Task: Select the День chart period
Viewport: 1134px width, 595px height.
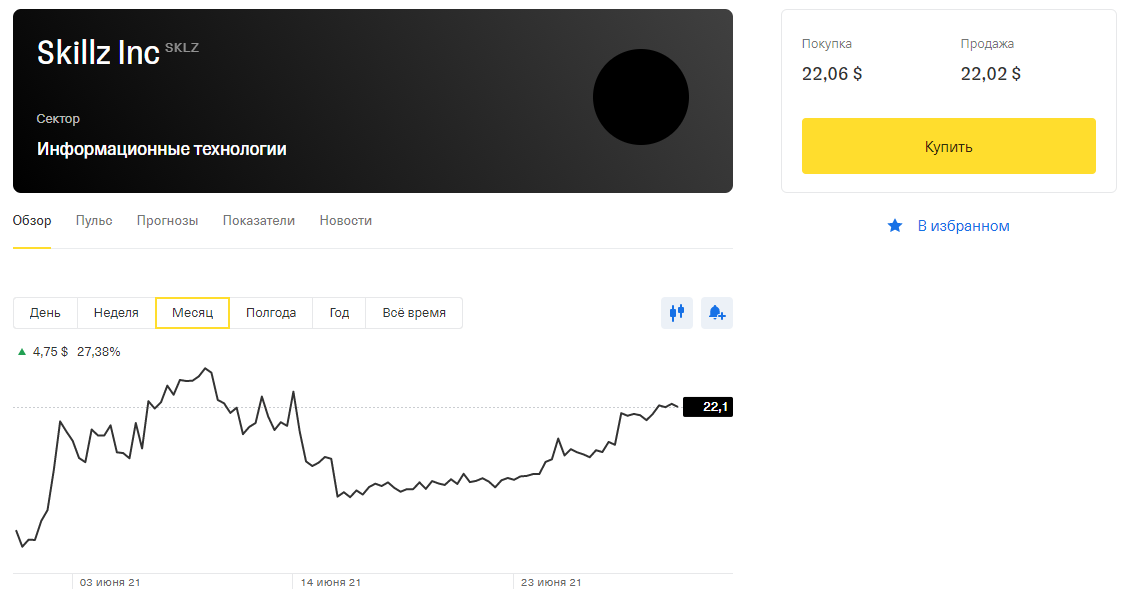Action: click(45, 313)
